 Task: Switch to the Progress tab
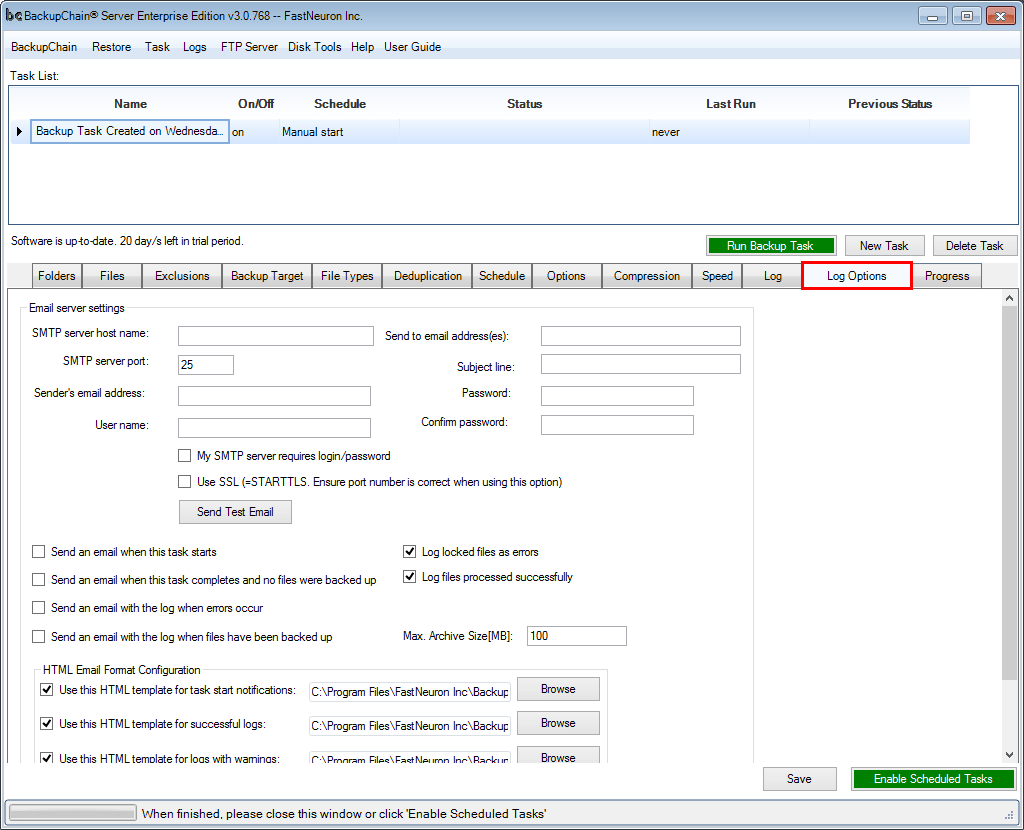coord(947,276)
